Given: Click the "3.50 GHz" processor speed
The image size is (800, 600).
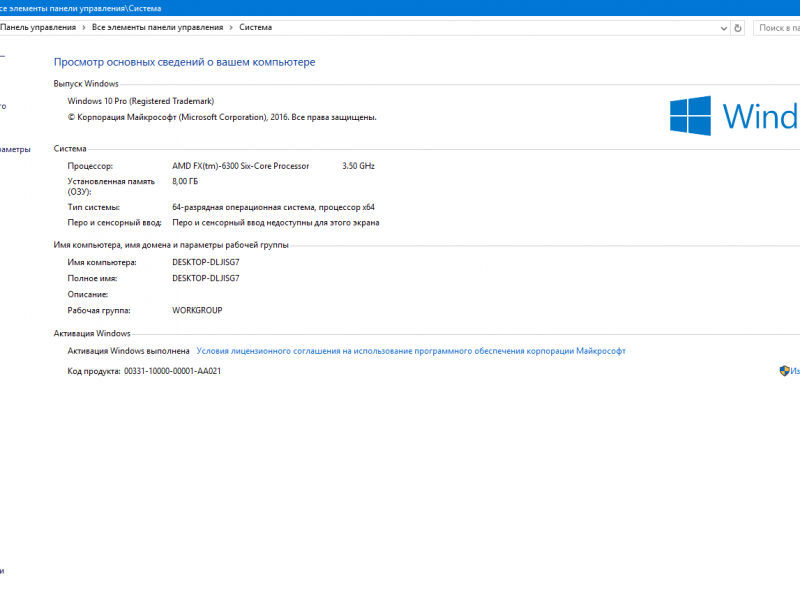Looking at the screenshot, I should (358, 166).
